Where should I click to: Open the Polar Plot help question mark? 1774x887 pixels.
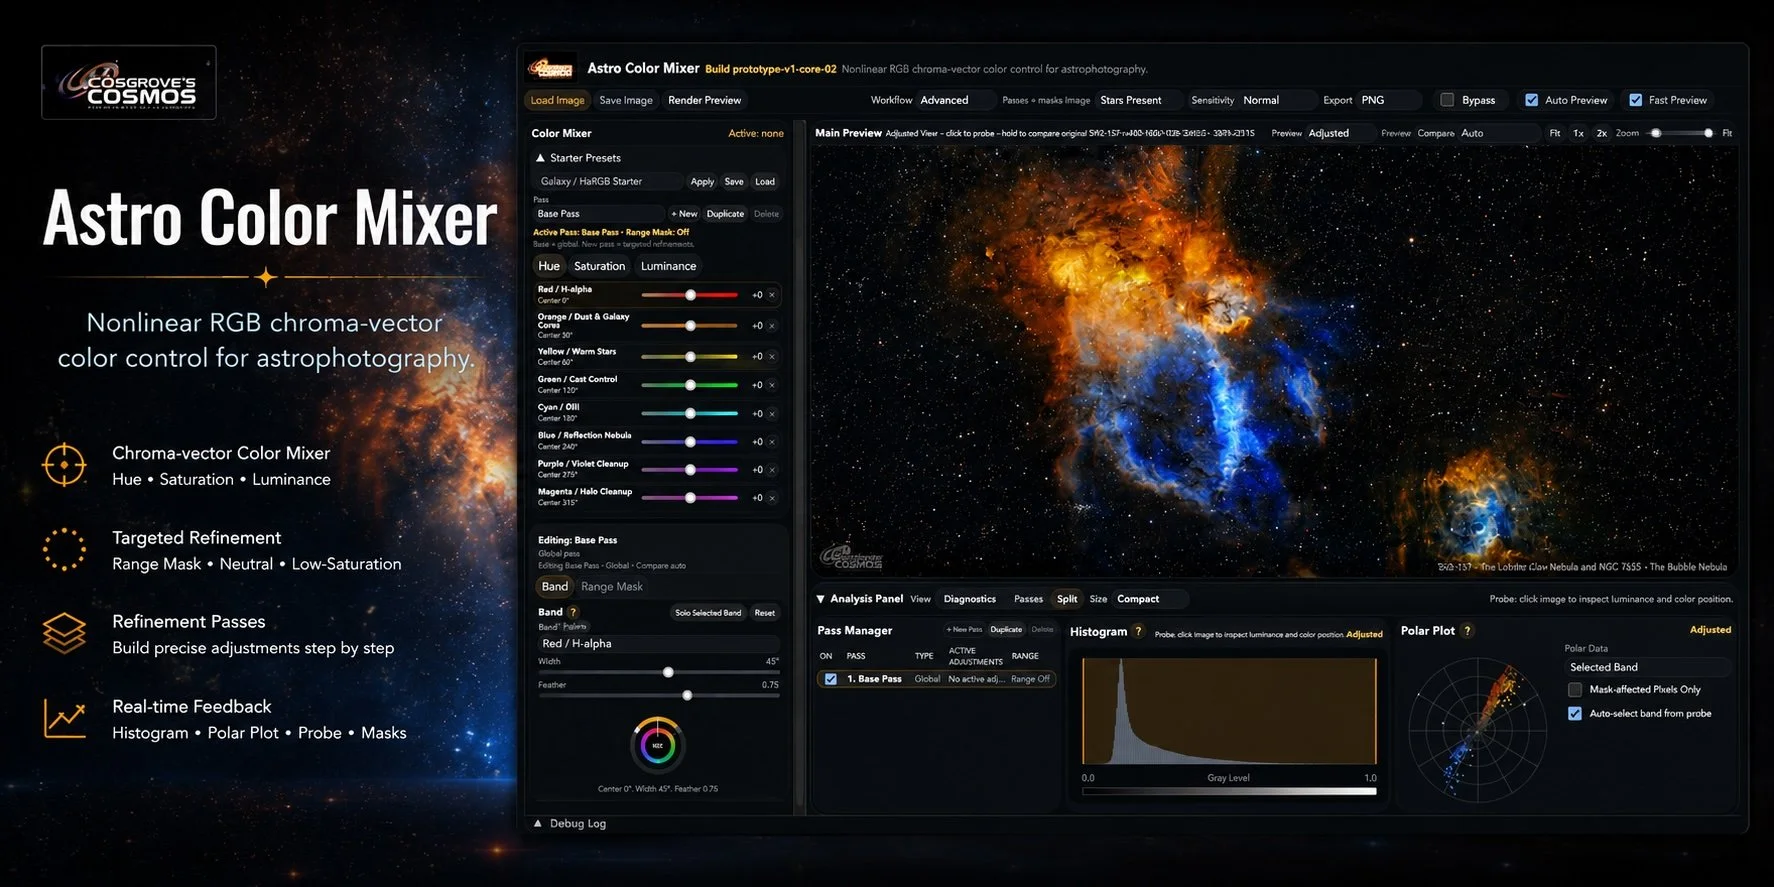tap(1467, 631)
